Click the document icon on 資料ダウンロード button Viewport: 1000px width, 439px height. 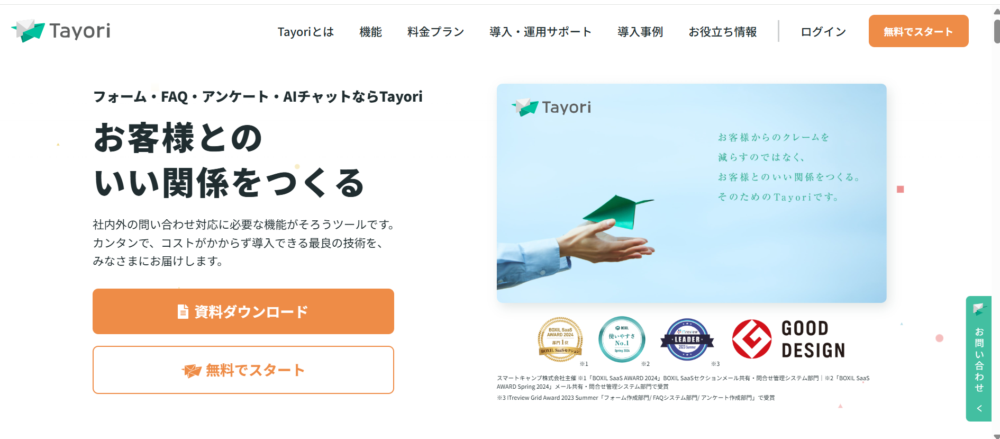(183, 311)
